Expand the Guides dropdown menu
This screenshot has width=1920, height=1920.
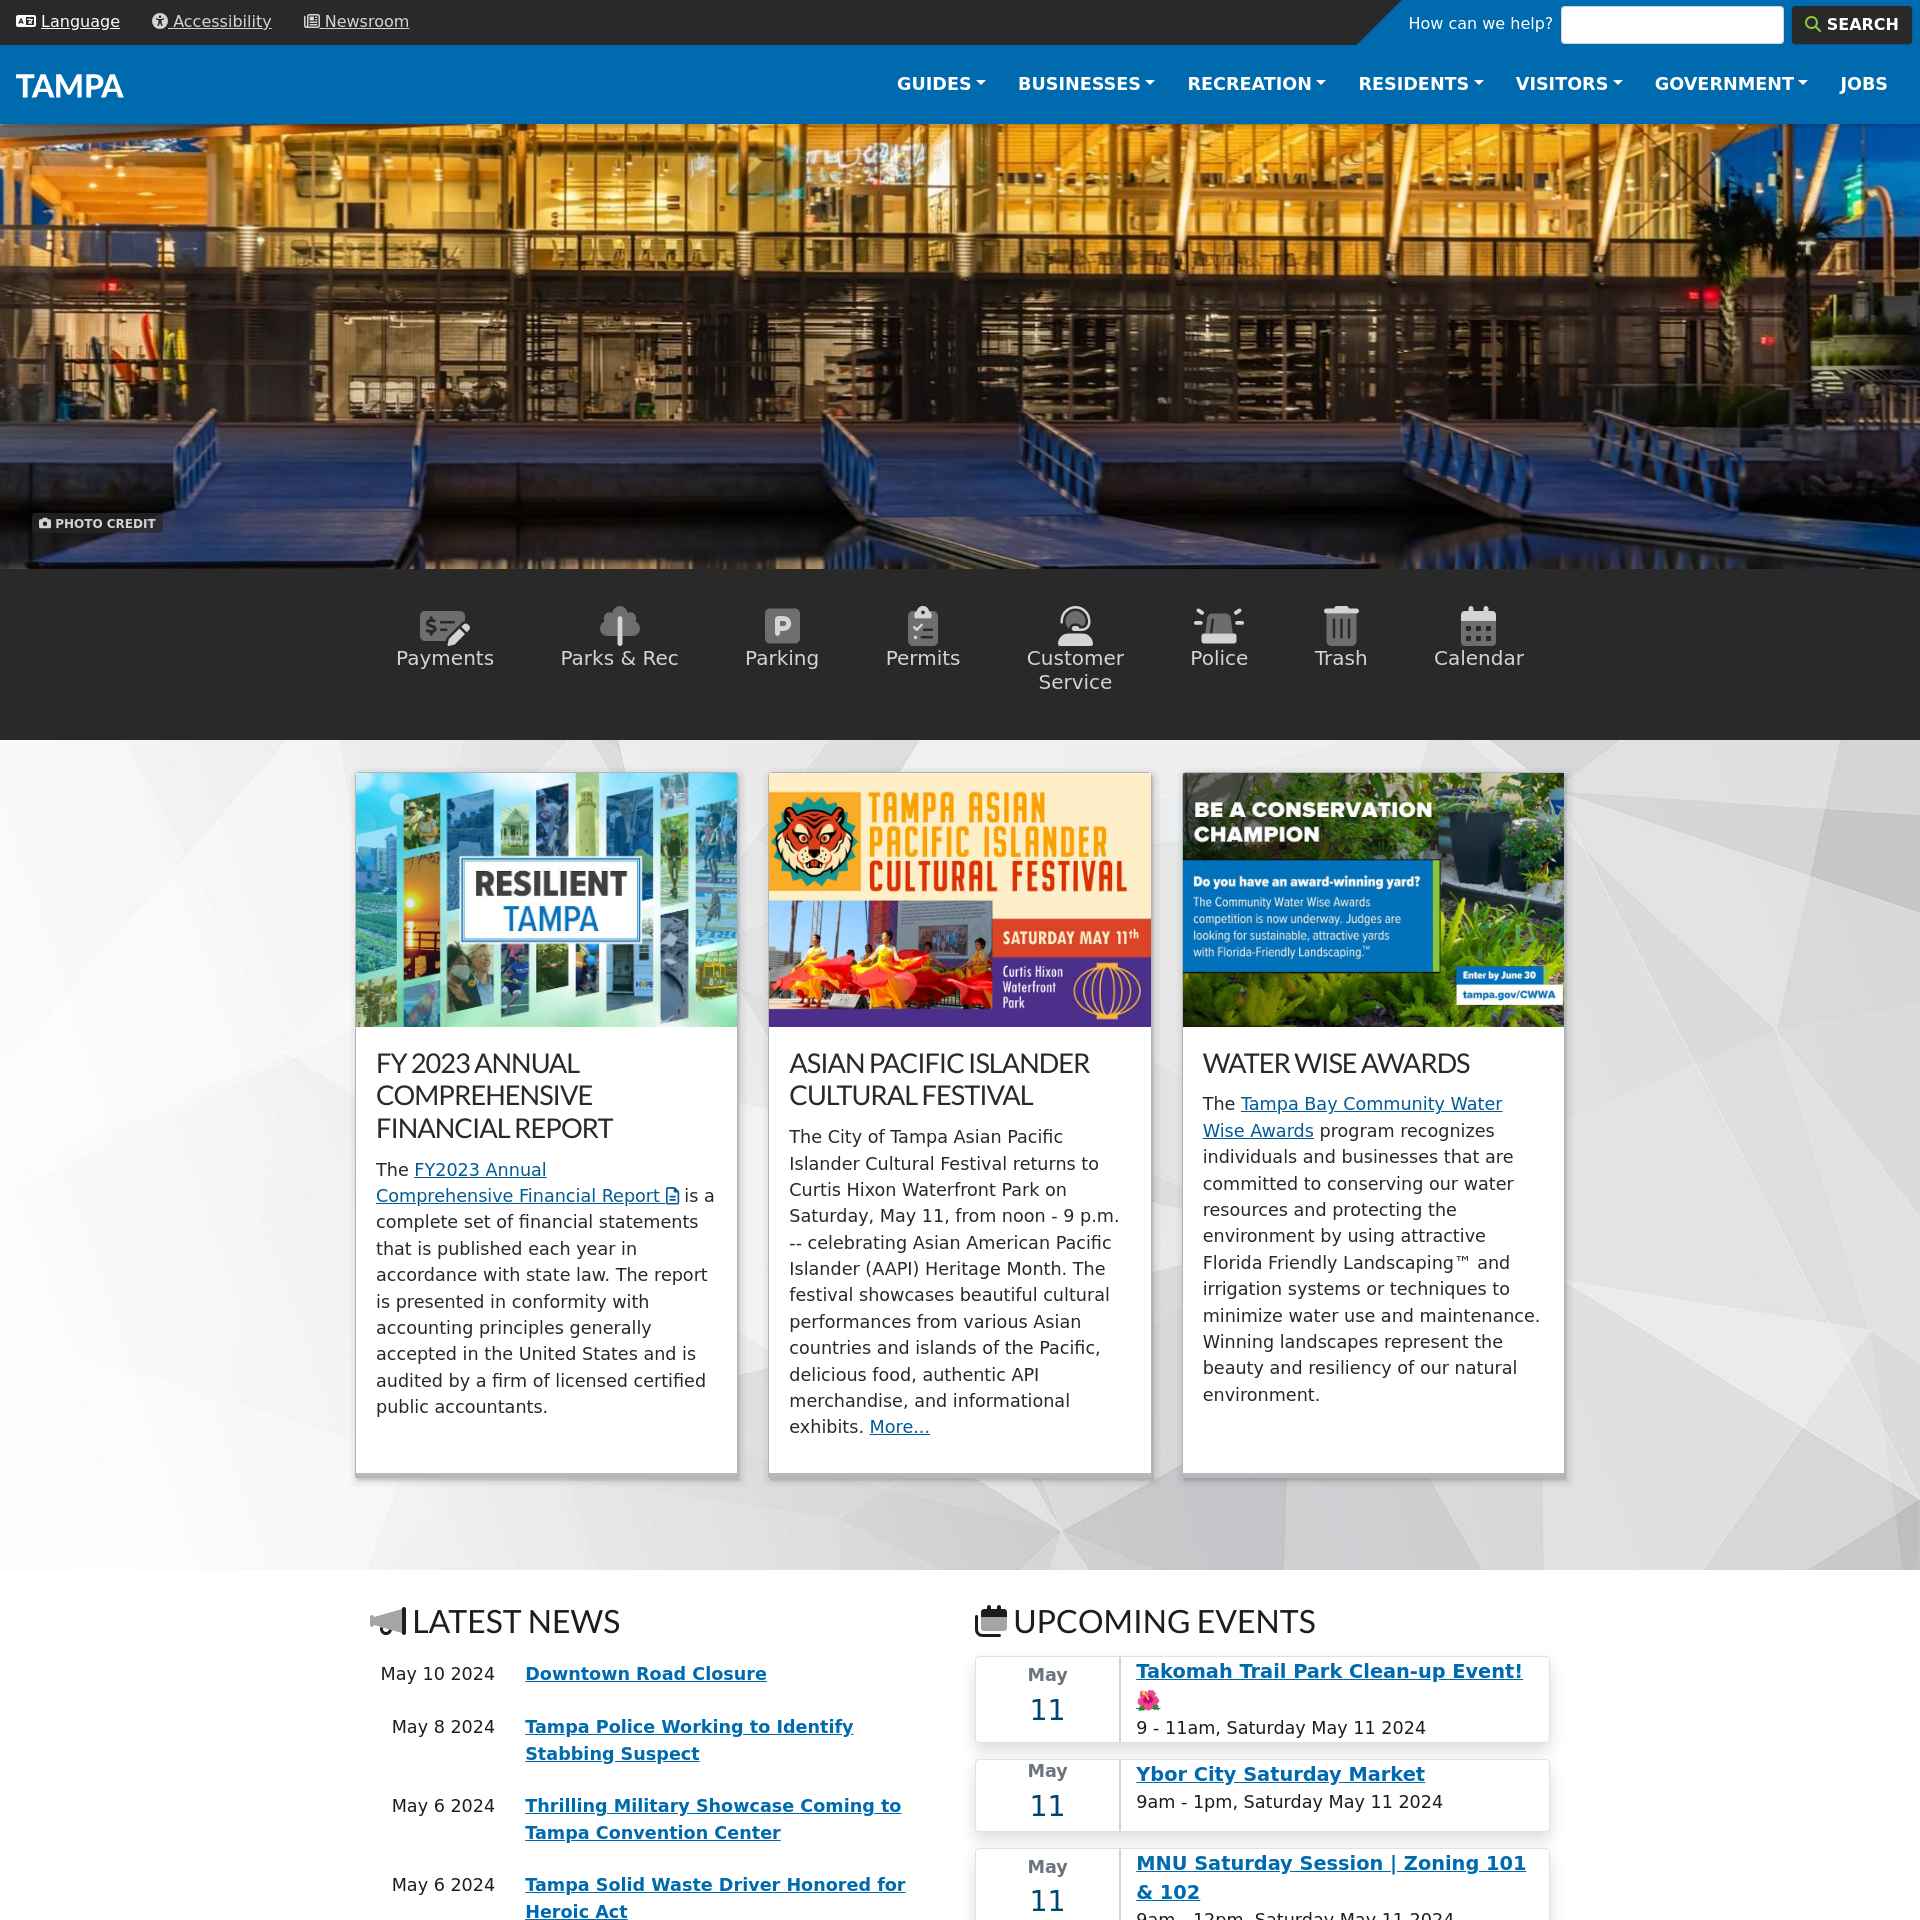(x=941, y=83)
